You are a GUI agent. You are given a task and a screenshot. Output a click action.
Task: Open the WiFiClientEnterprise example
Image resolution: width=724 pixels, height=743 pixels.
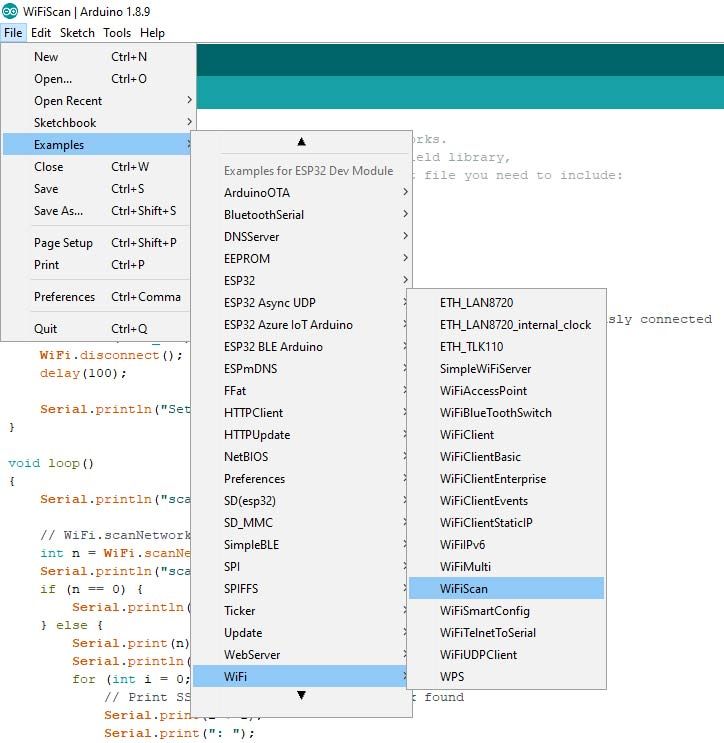[x=507, y=479]
